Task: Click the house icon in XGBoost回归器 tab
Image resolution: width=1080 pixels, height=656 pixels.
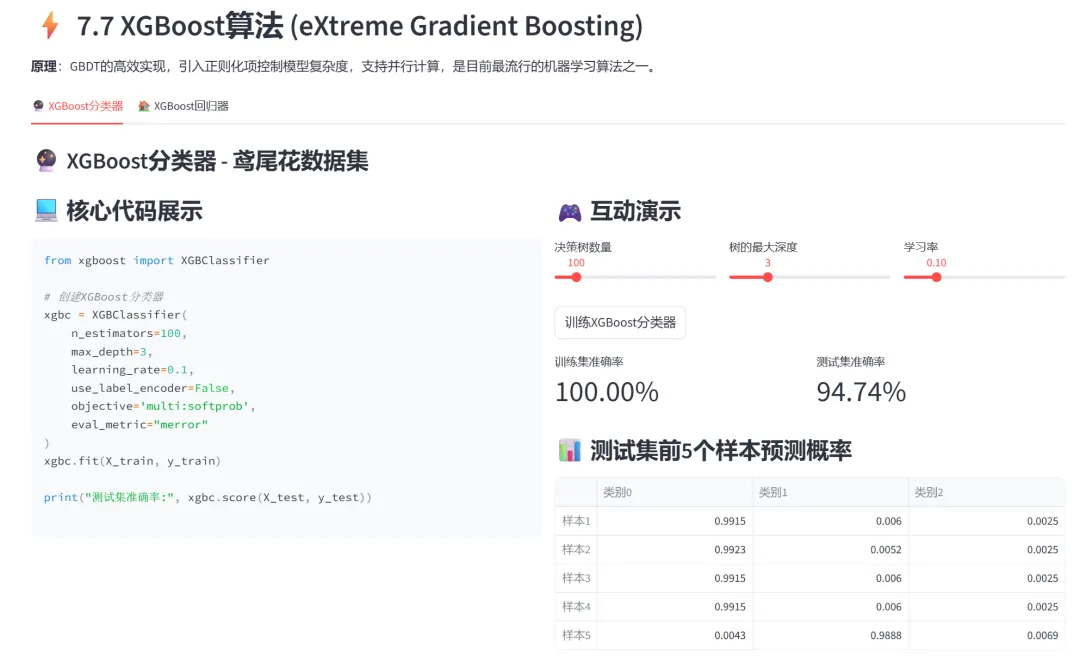Action: coord(143,106)
